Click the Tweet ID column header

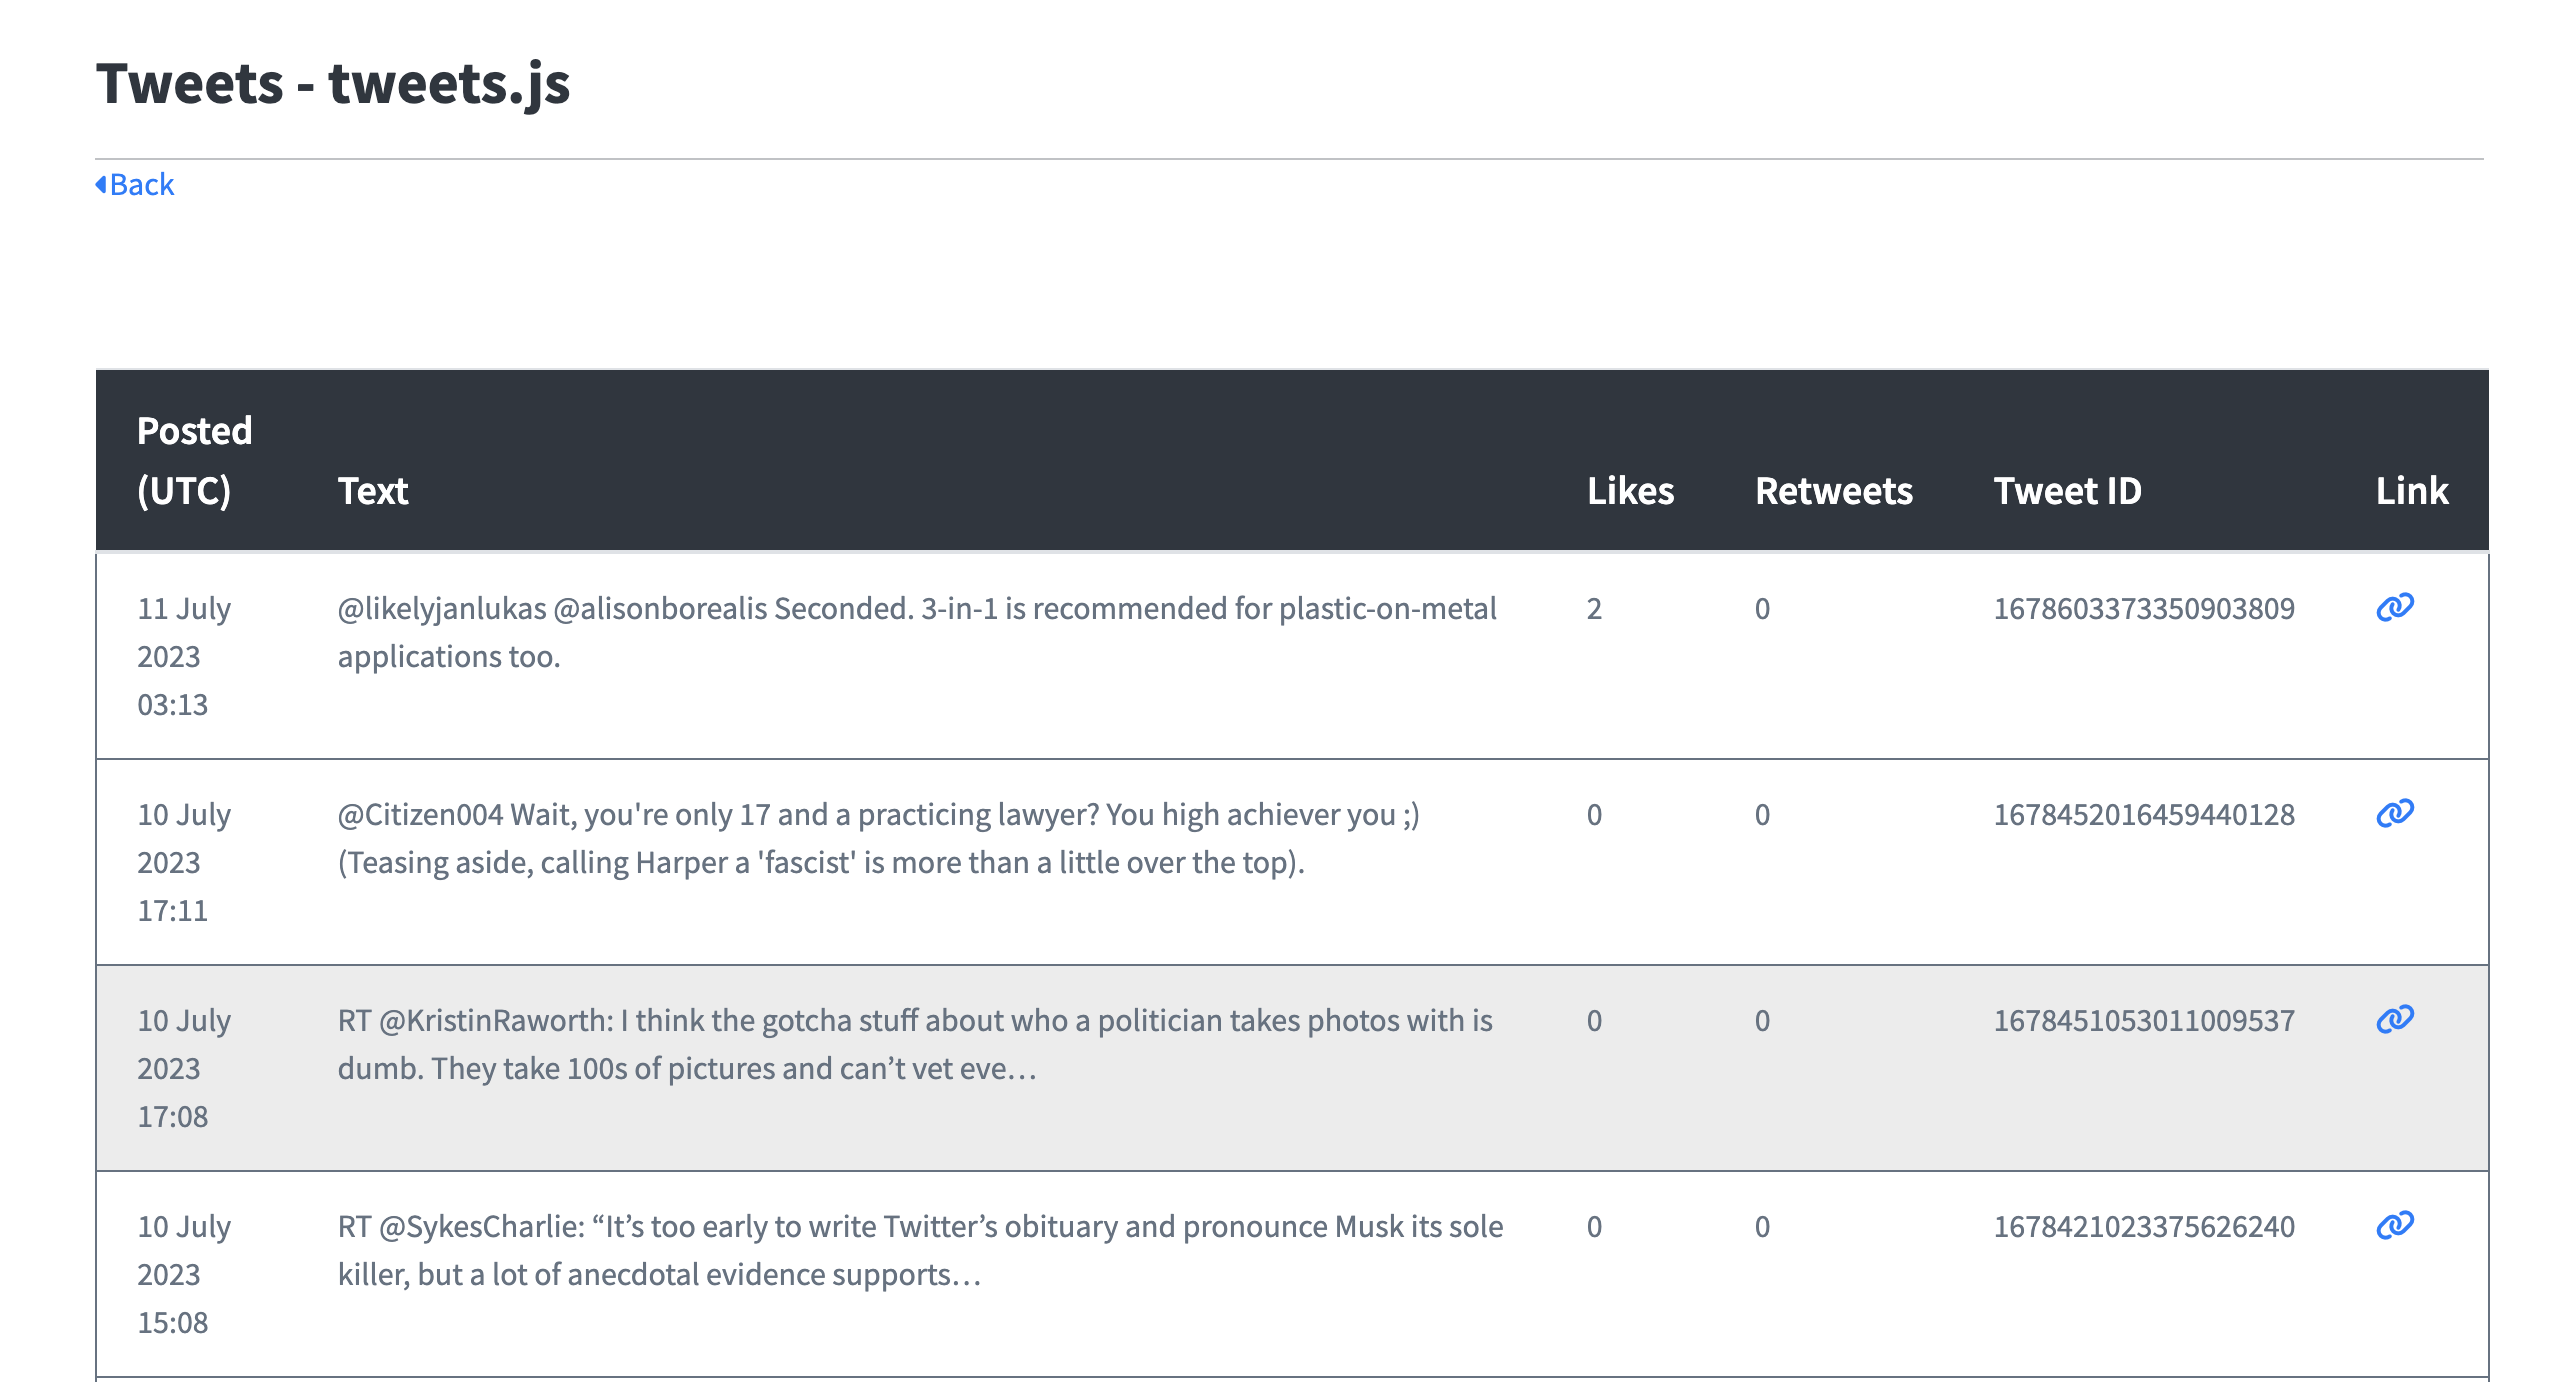[2067, 491]
